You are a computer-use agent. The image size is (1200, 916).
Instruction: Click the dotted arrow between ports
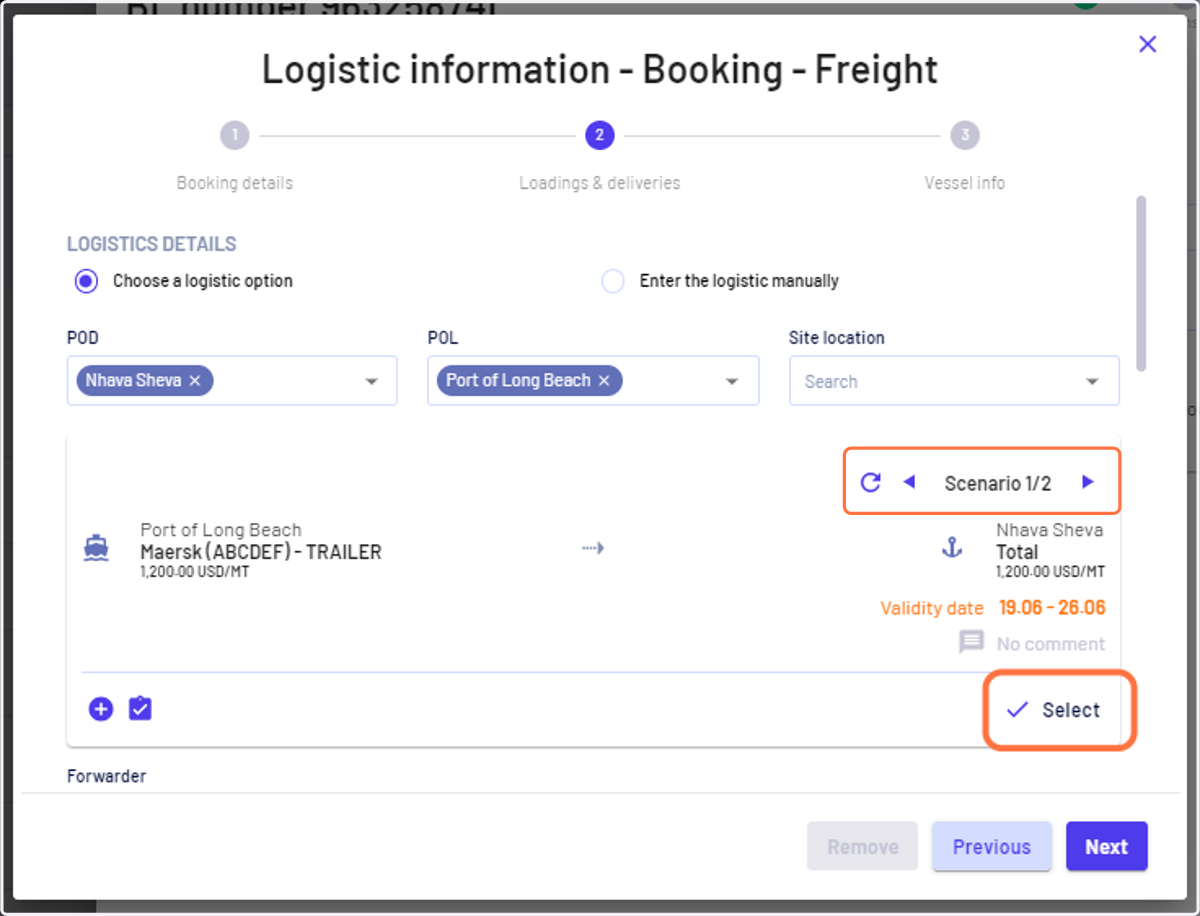pos(593,548)
